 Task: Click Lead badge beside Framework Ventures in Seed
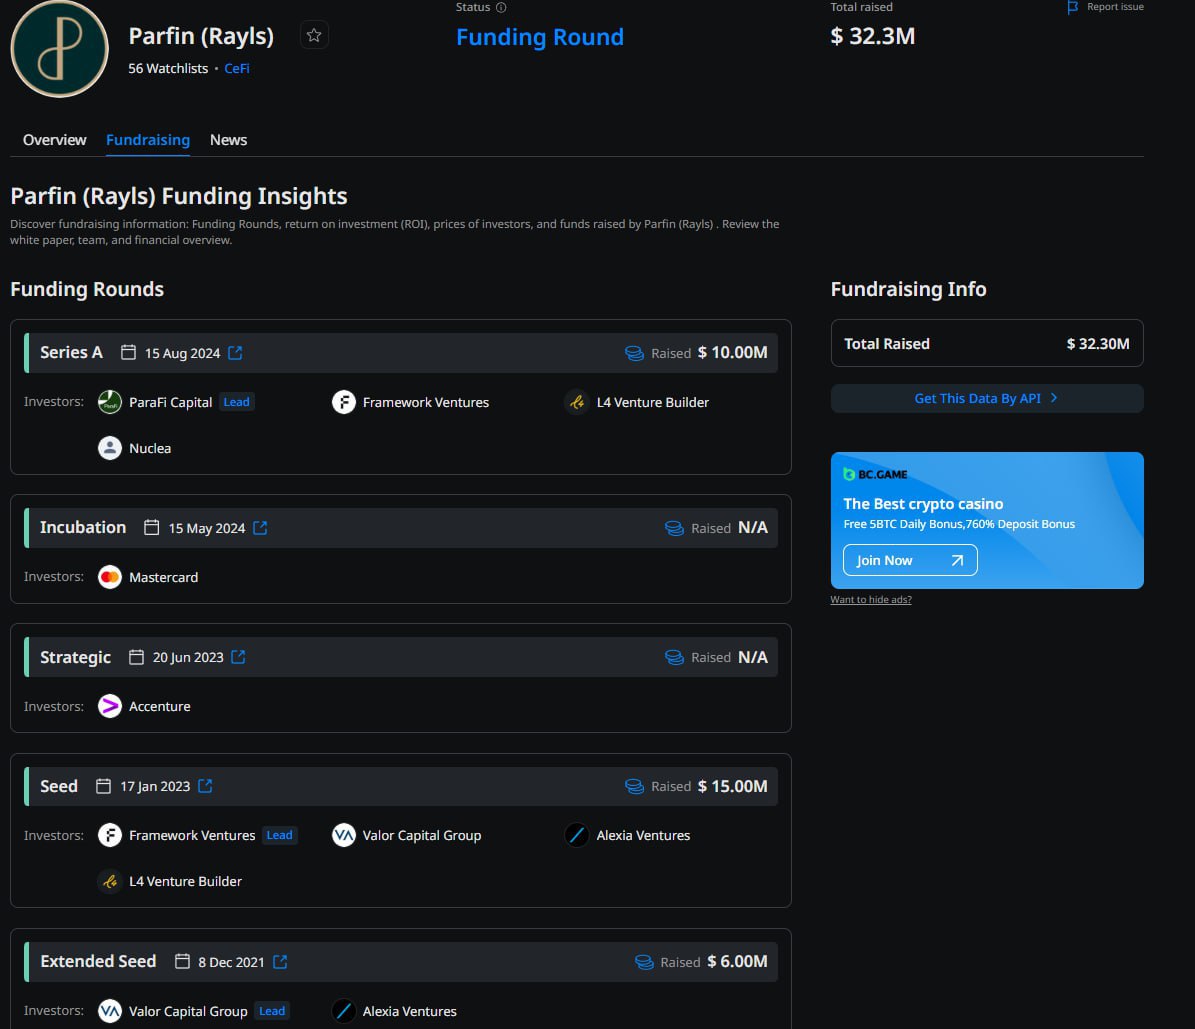pos(279,835)
